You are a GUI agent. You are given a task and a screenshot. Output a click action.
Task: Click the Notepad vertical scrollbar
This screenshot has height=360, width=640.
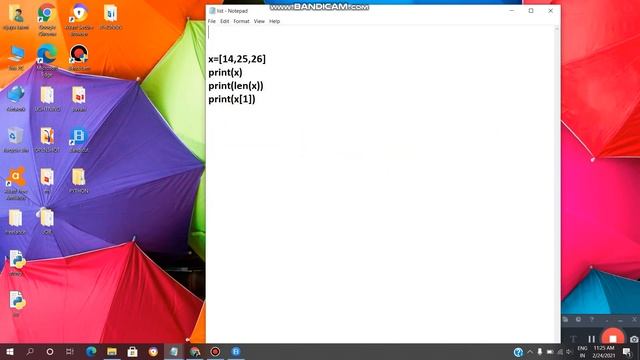[x=556, y=184]
